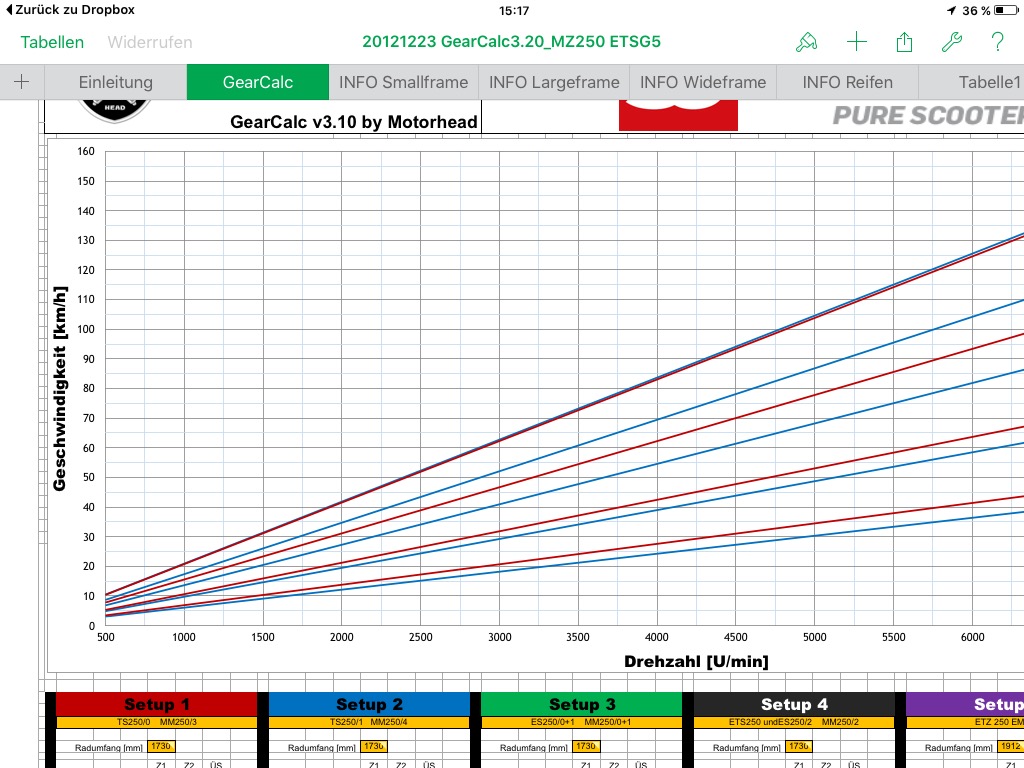Select the red Setup 1 header cell
Image resolution: width=1024 pixels, height=768 pixels.
click(x=157, y=704)
